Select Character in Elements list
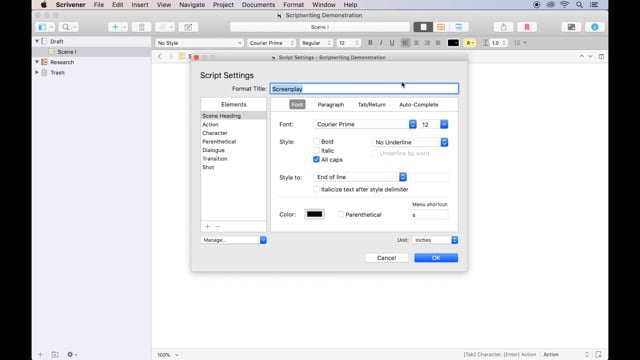This screenshot has width=640, height=360. [233, 133]
